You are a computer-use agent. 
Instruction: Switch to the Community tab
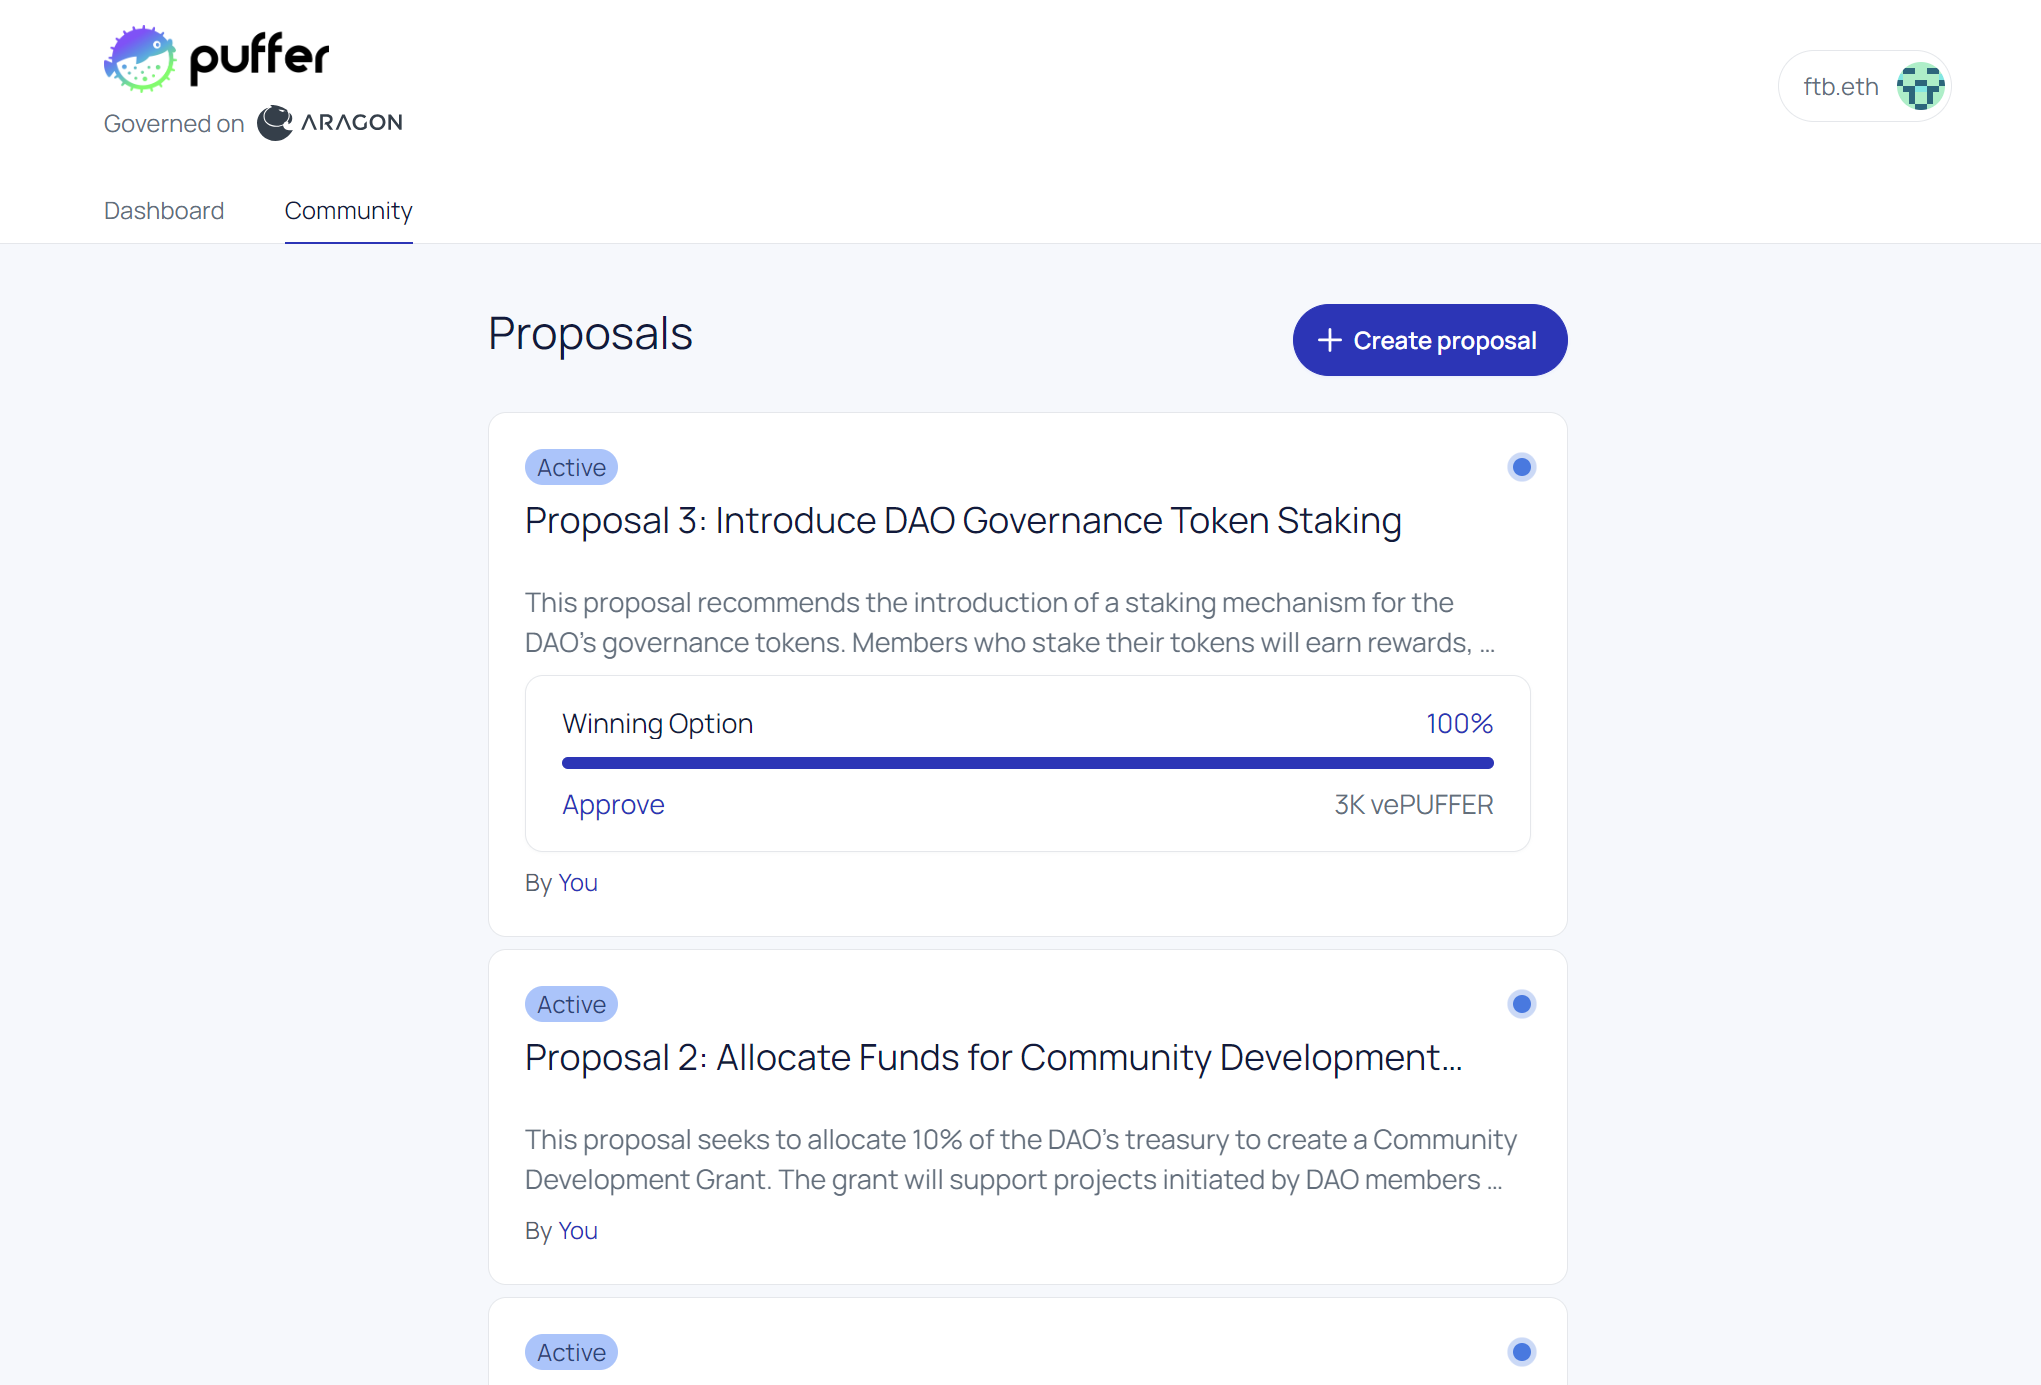click(x=348, y=211)
